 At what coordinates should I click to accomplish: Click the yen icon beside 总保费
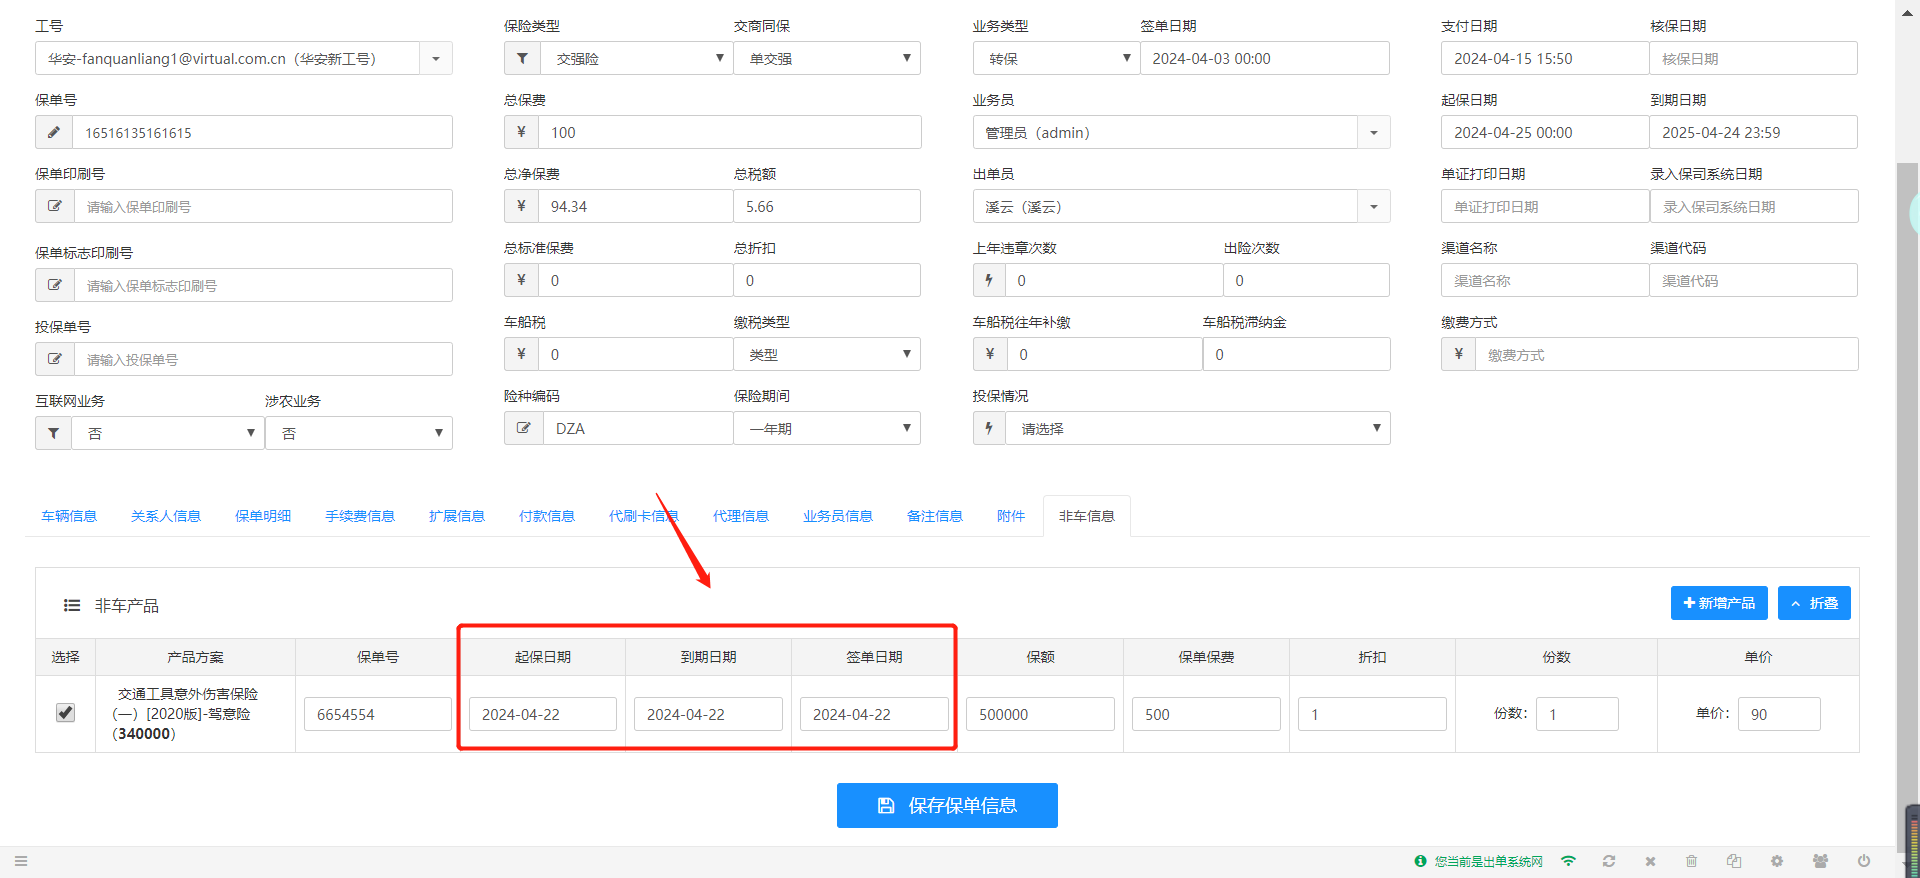point(521,132)
